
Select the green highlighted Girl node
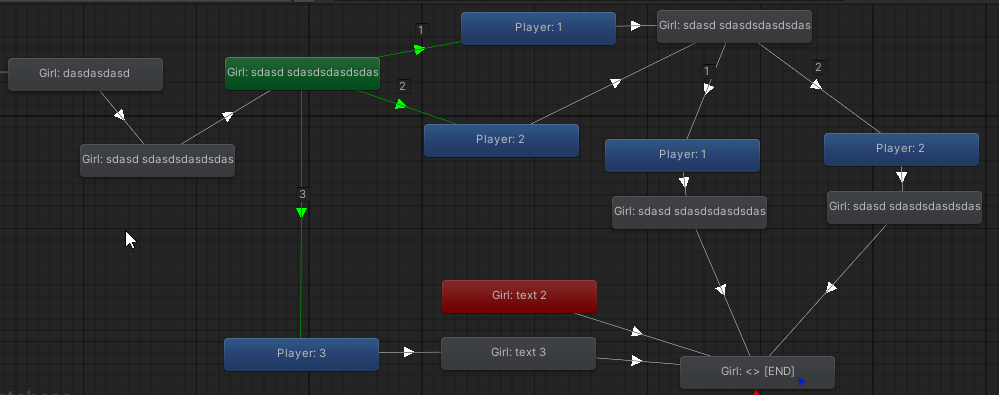303,73
